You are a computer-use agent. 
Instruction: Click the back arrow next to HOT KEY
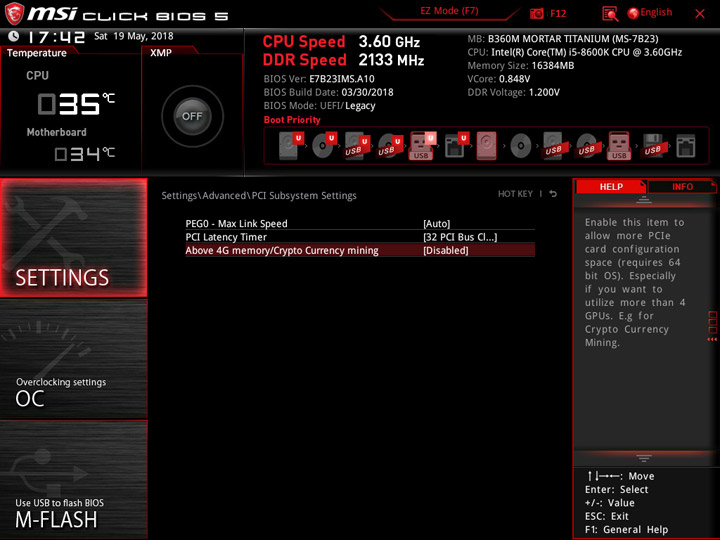[x=553, y=194]
